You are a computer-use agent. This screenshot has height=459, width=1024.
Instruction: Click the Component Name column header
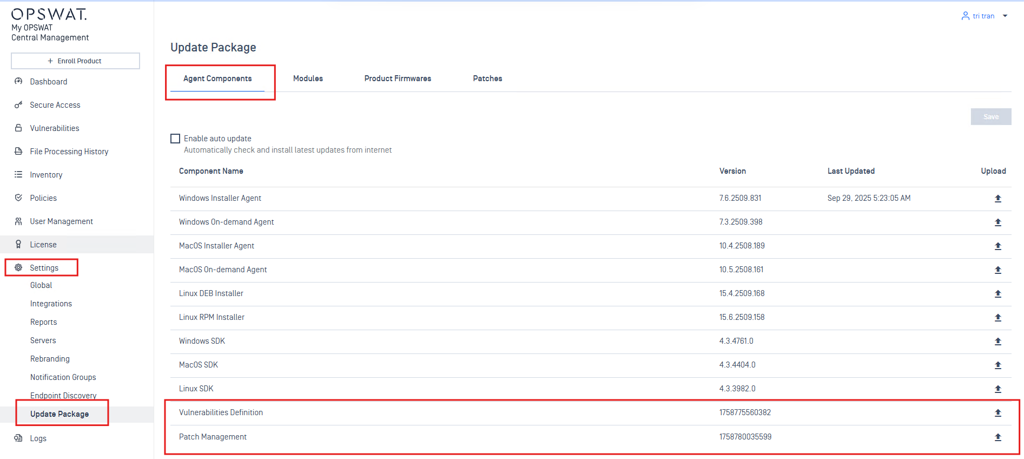211,171
